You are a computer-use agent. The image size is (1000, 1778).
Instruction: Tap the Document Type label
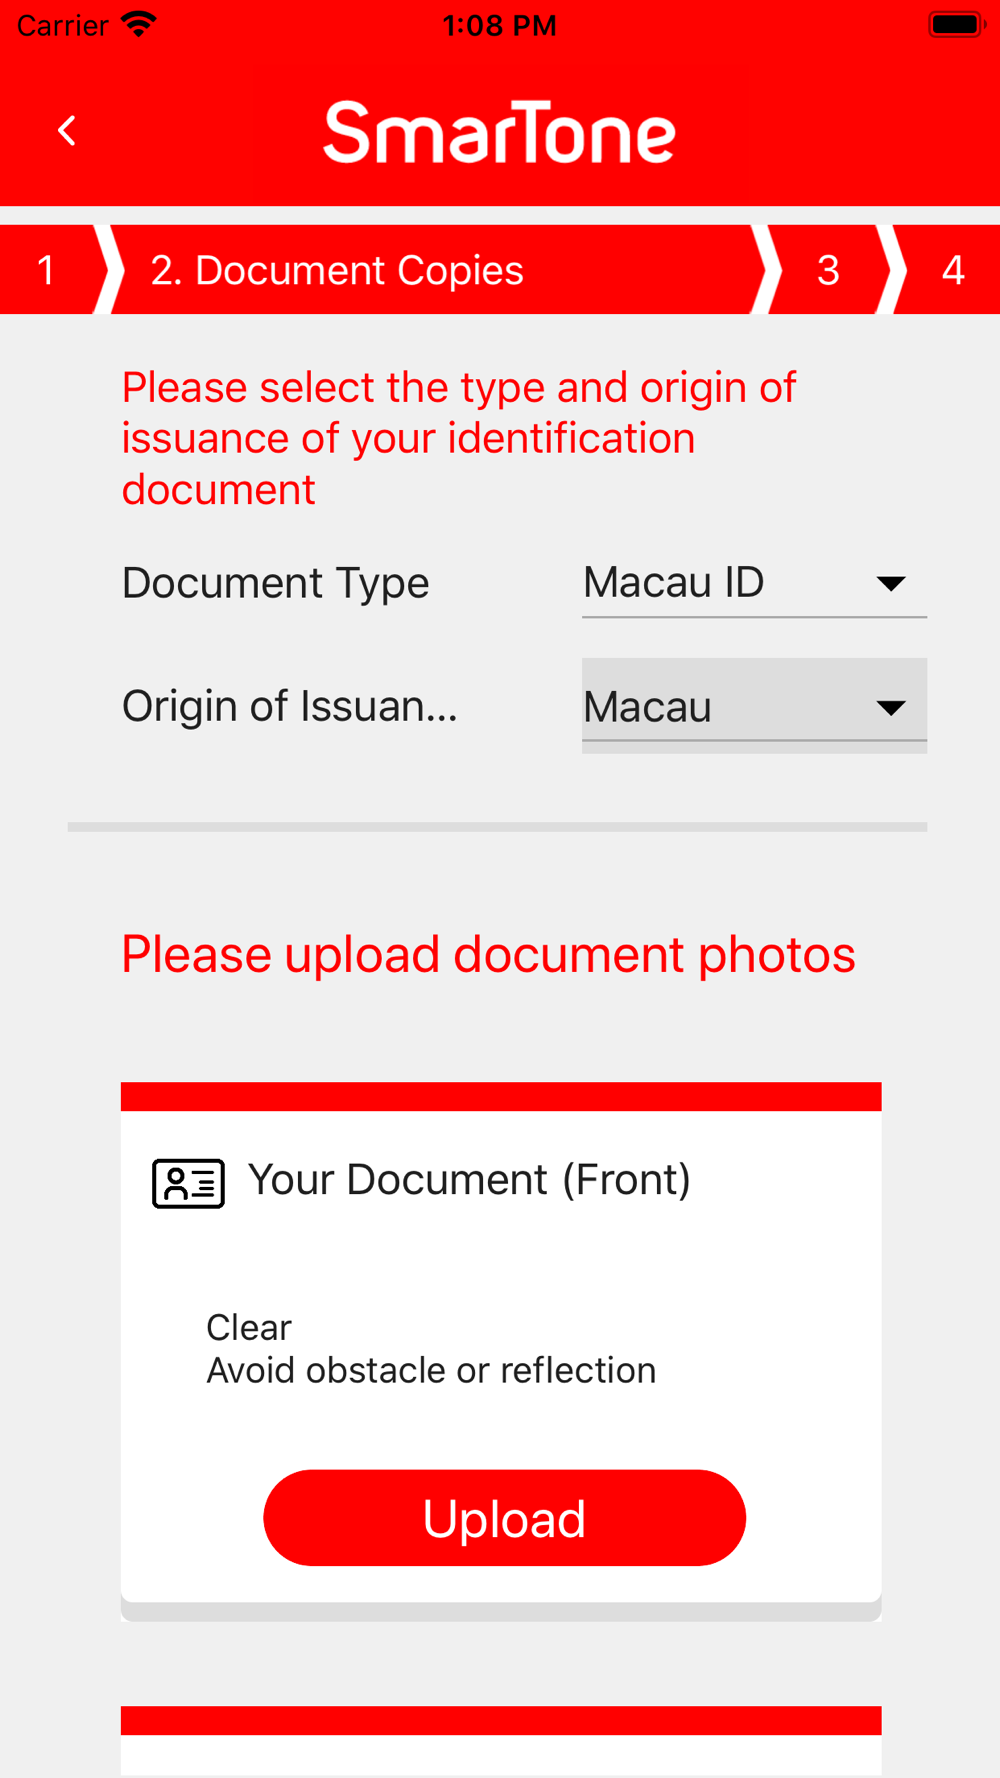[275, 583]
